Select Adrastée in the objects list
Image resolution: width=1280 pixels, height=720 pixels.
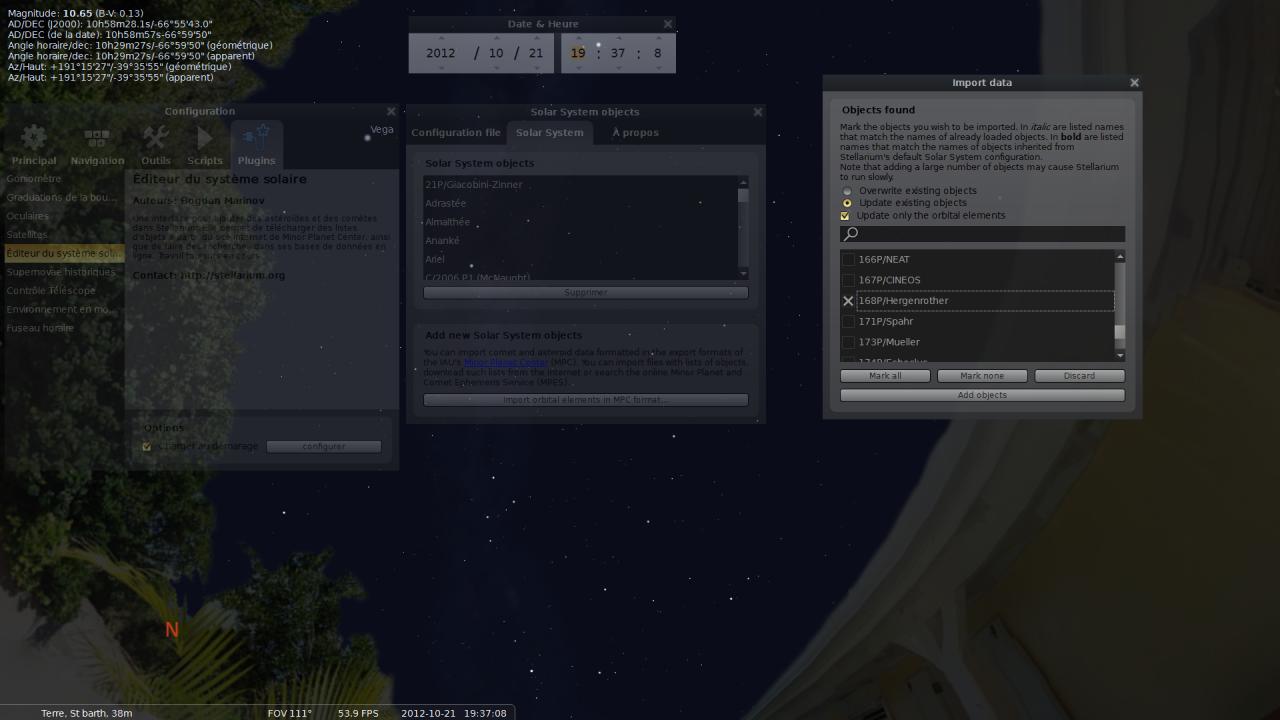tap(580, 204)
